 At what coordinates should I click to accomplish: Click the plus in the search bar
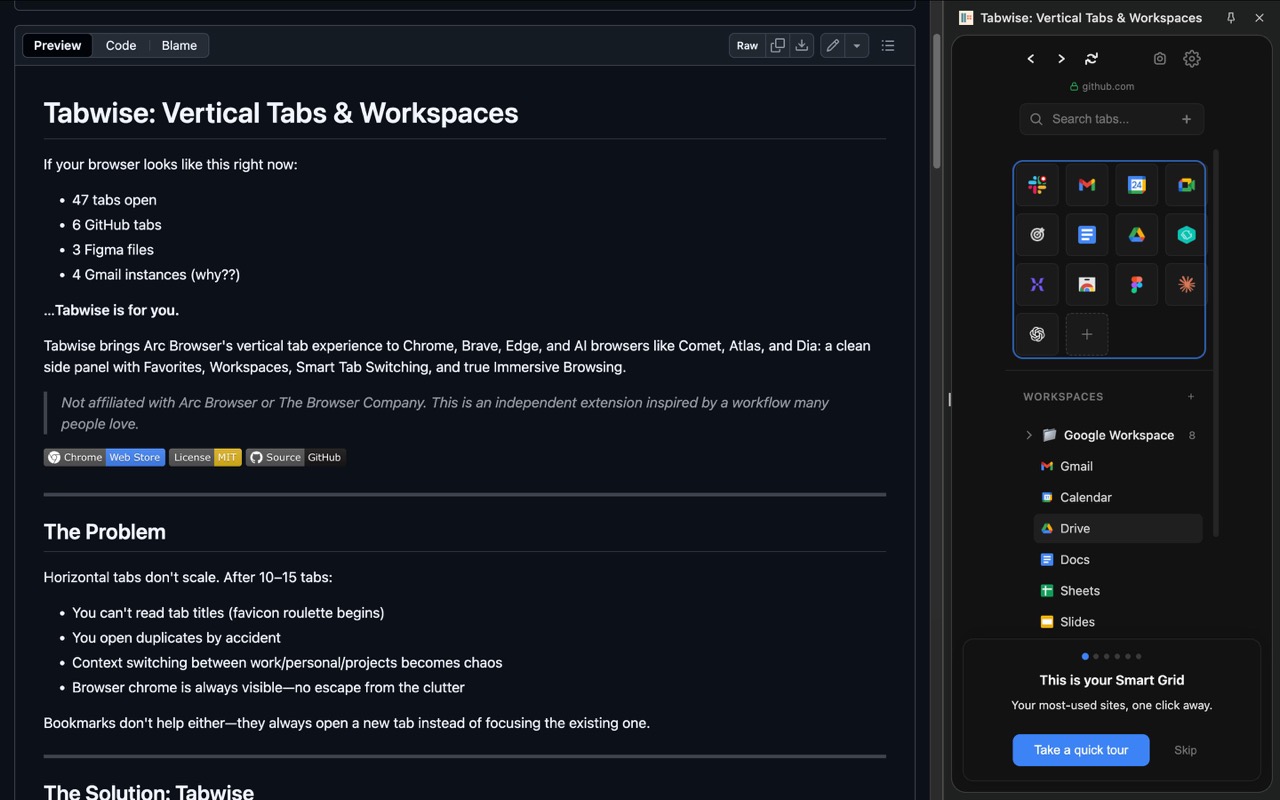1187,119
